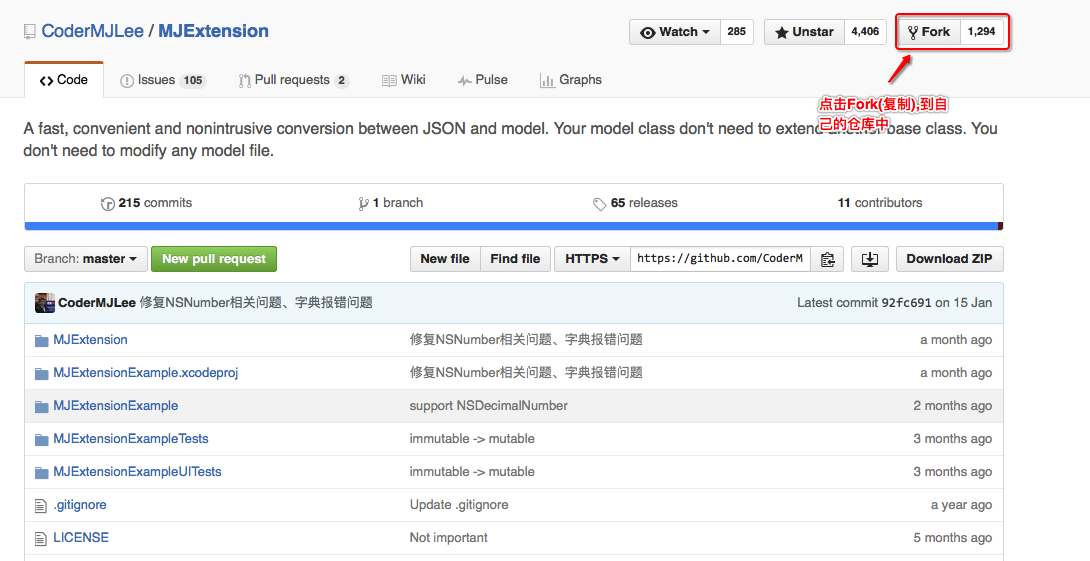Viewport: 1090px width, 561px height.
Task: Click the New file button
Action: pyautogui.click(x=445, y=259)
